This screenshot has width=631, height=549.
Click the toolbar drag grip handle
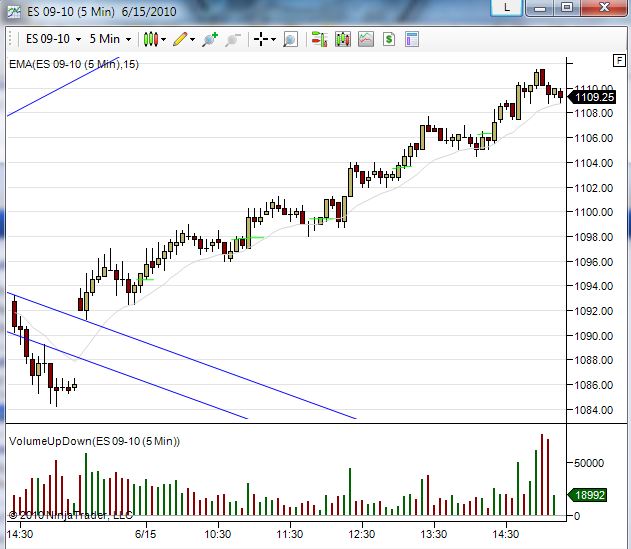(11, 39)
